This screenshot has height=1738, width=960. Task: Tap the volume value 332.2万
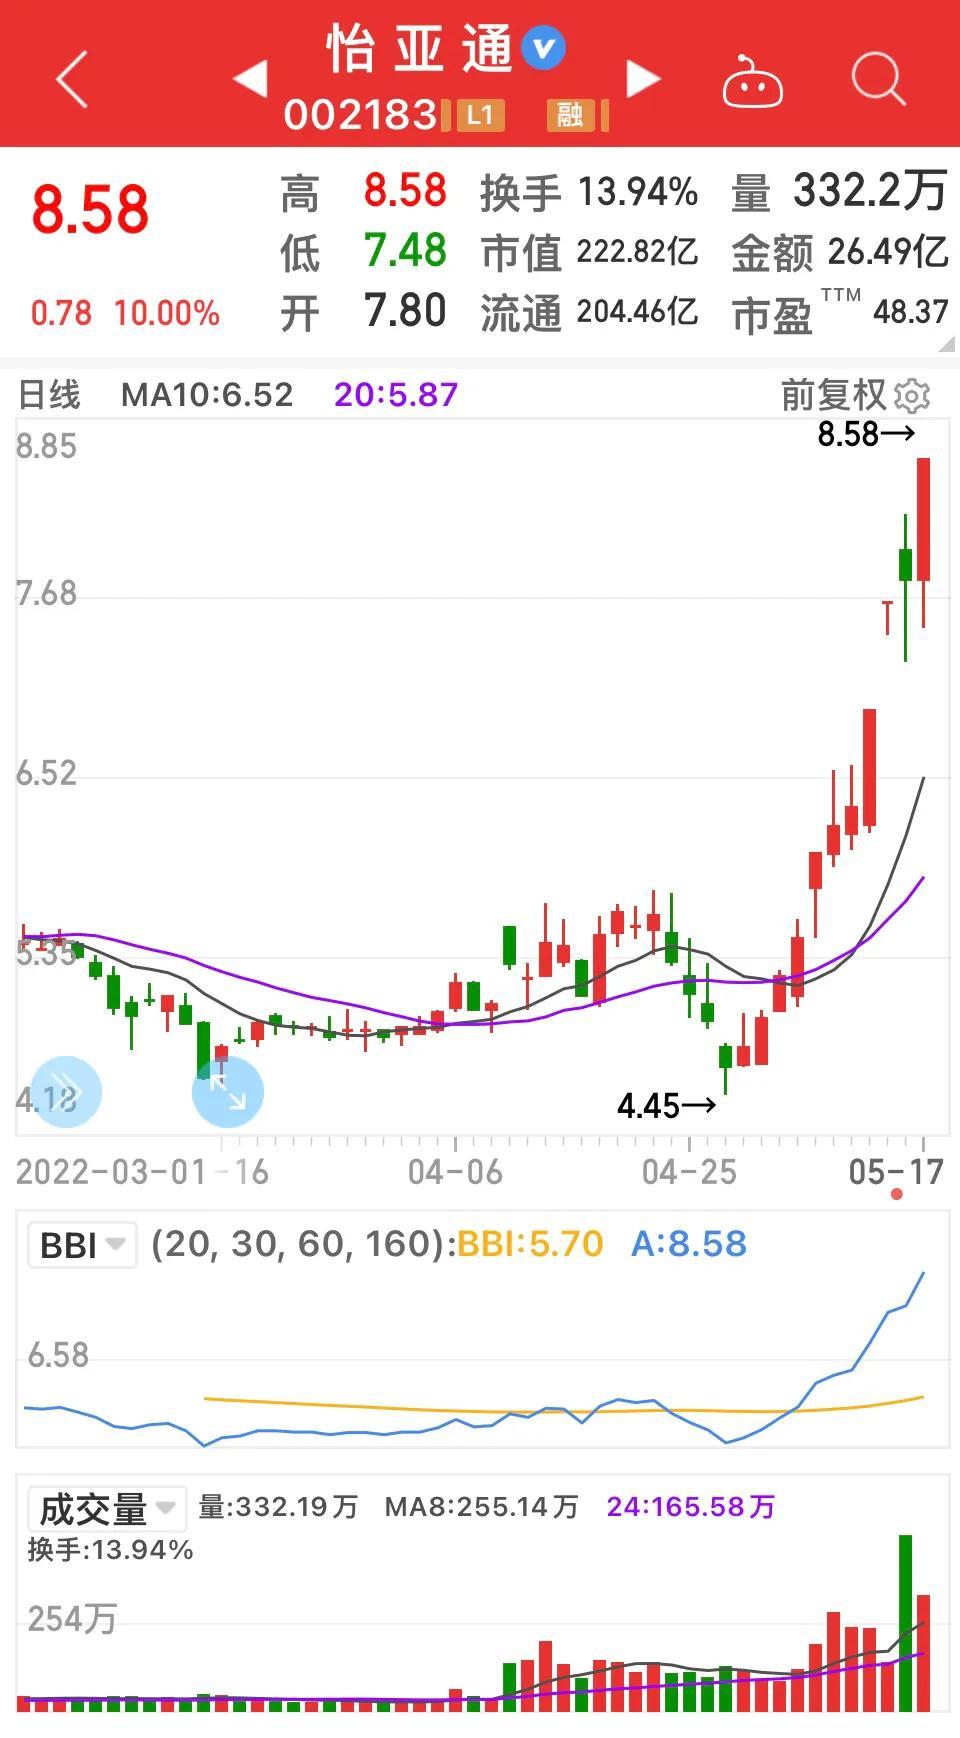click(x=870, y=190)
